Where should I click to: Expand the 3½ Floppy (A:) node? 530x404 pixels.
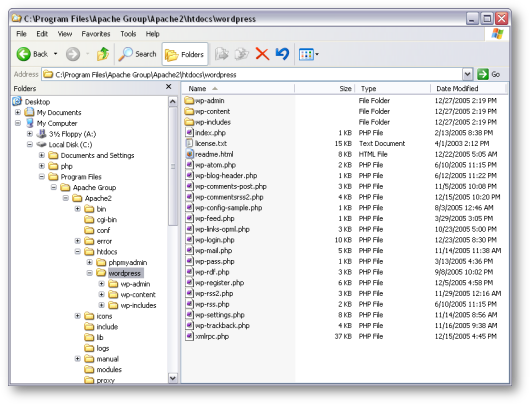point(30,134)
